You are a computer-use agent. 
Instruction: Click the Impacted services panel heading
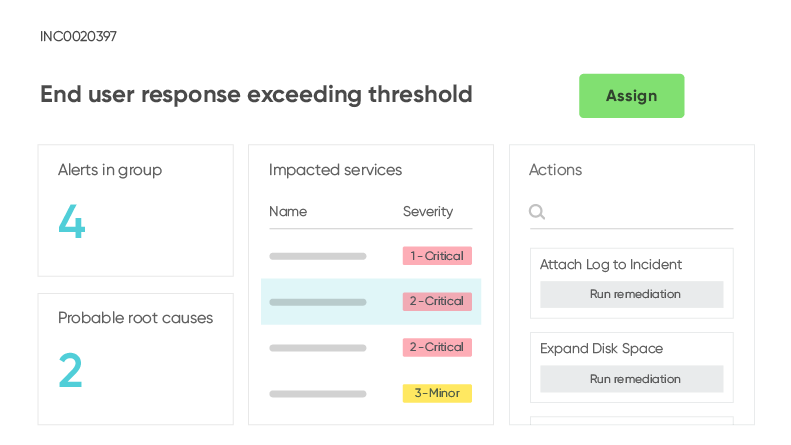coord(335,170)
